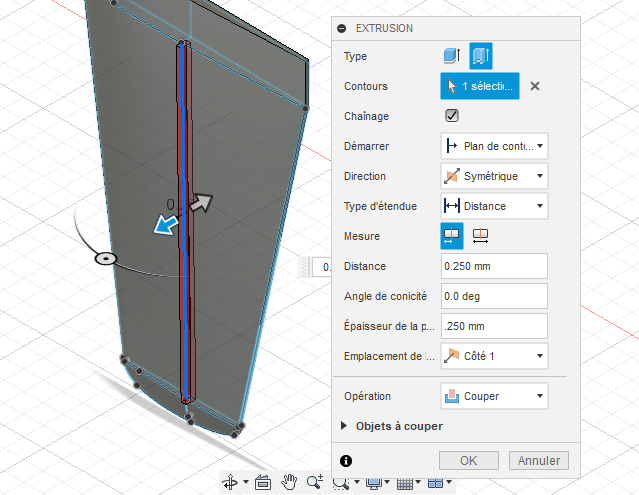Screen dimensions: 639x495
Task: Open the Display Settings monitor icon
Action: pos(374,483)
